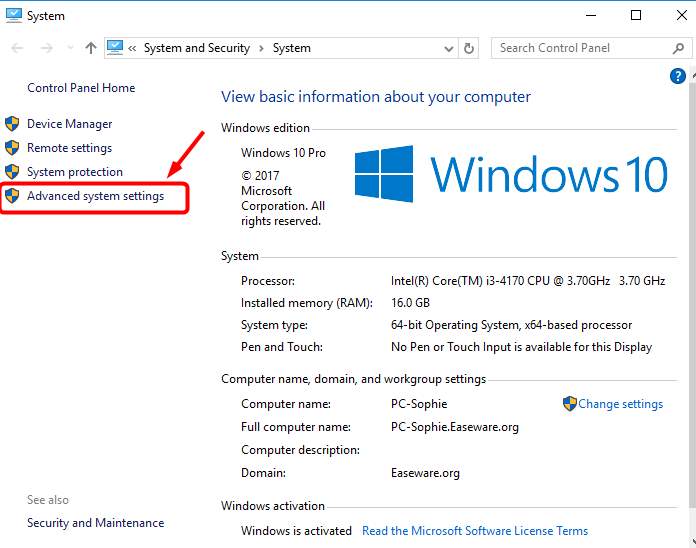This screenshot has width=696, height=548.
Task: Open Device Manager link
Action: point(69,124)
